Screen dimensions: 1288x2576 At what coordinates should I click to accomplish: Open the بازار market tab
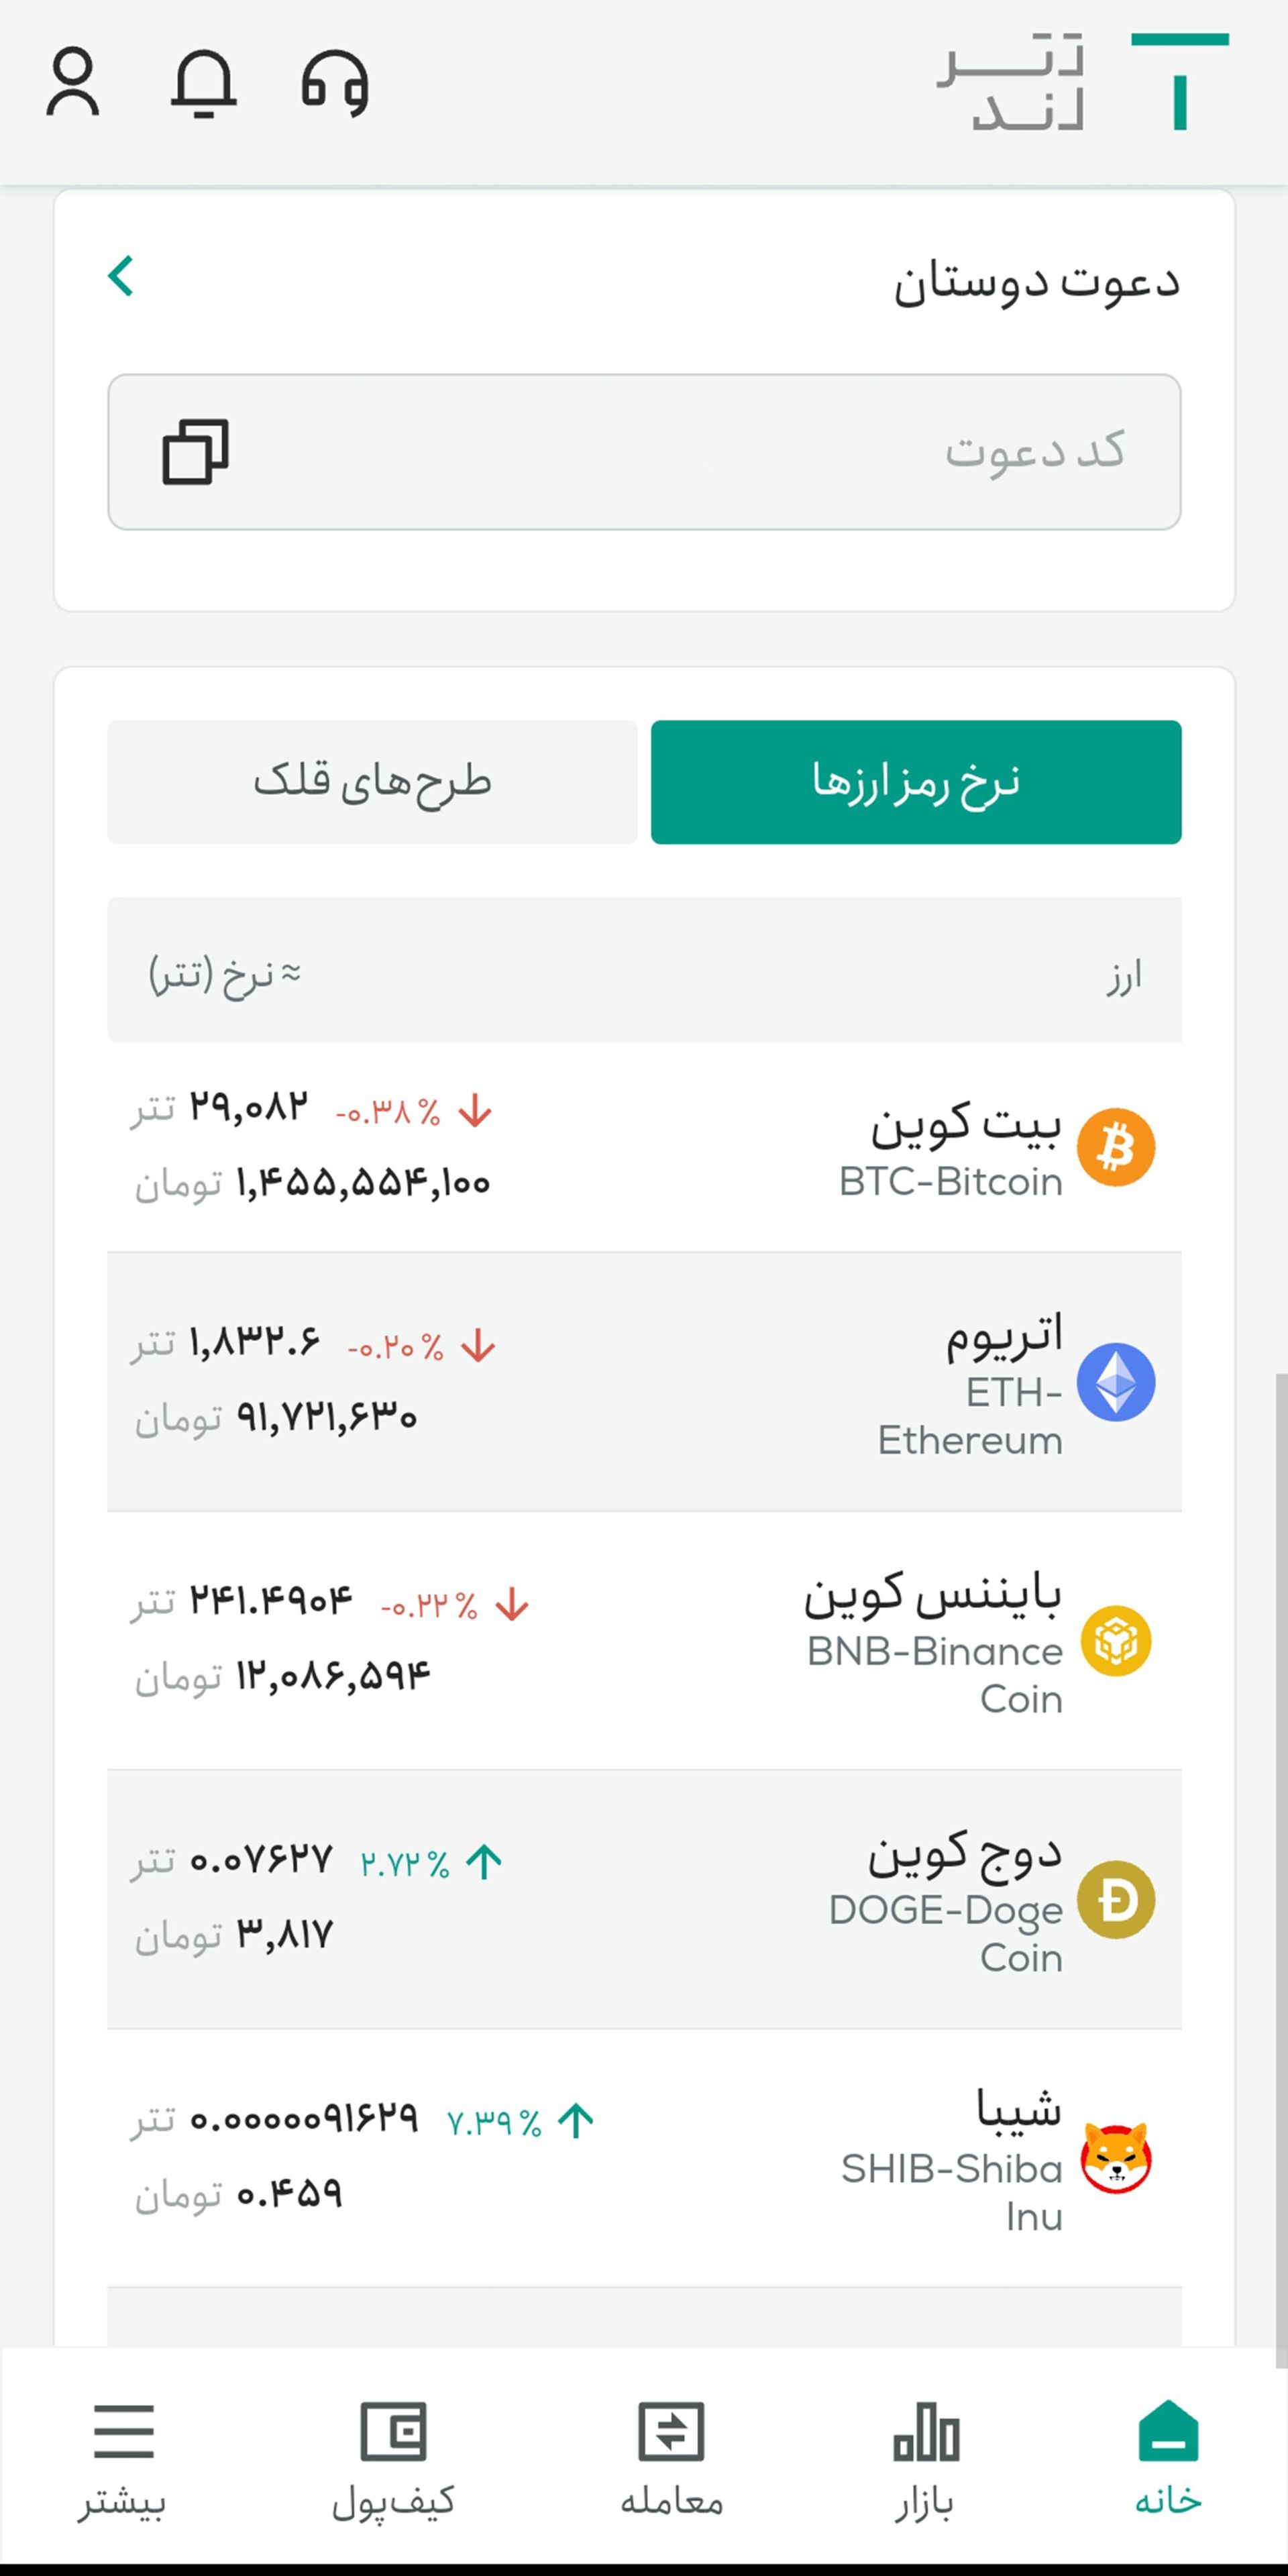click(x=925, y=2458)
